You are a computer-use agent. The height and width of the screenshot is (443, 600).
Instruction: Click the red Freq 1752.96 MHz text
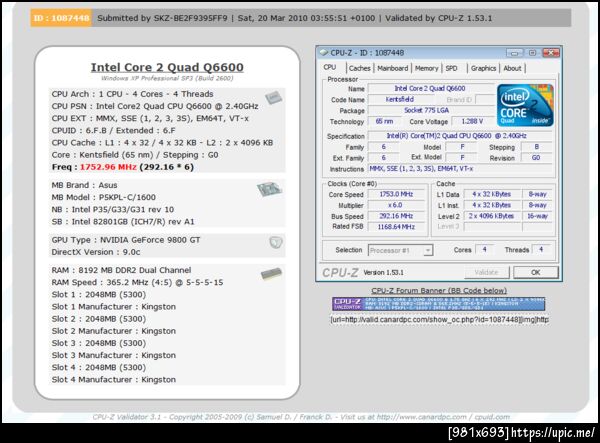point(108,167)
